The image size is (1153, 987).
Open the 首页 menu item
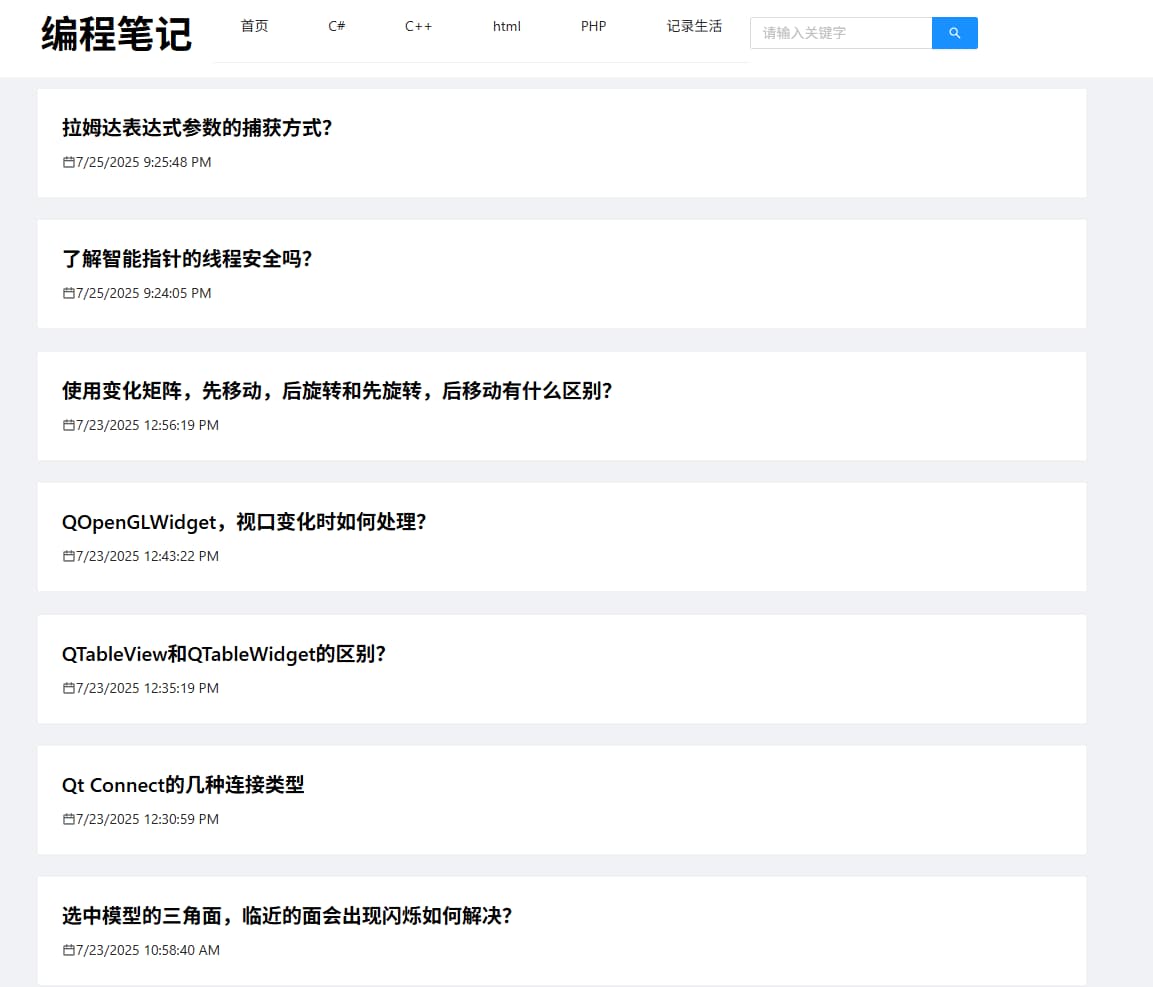click(x=254, y=27)
